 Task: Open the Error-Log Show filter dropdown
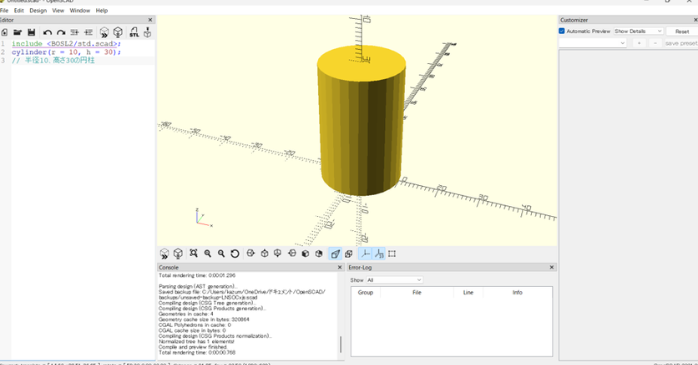click(394, 280)
